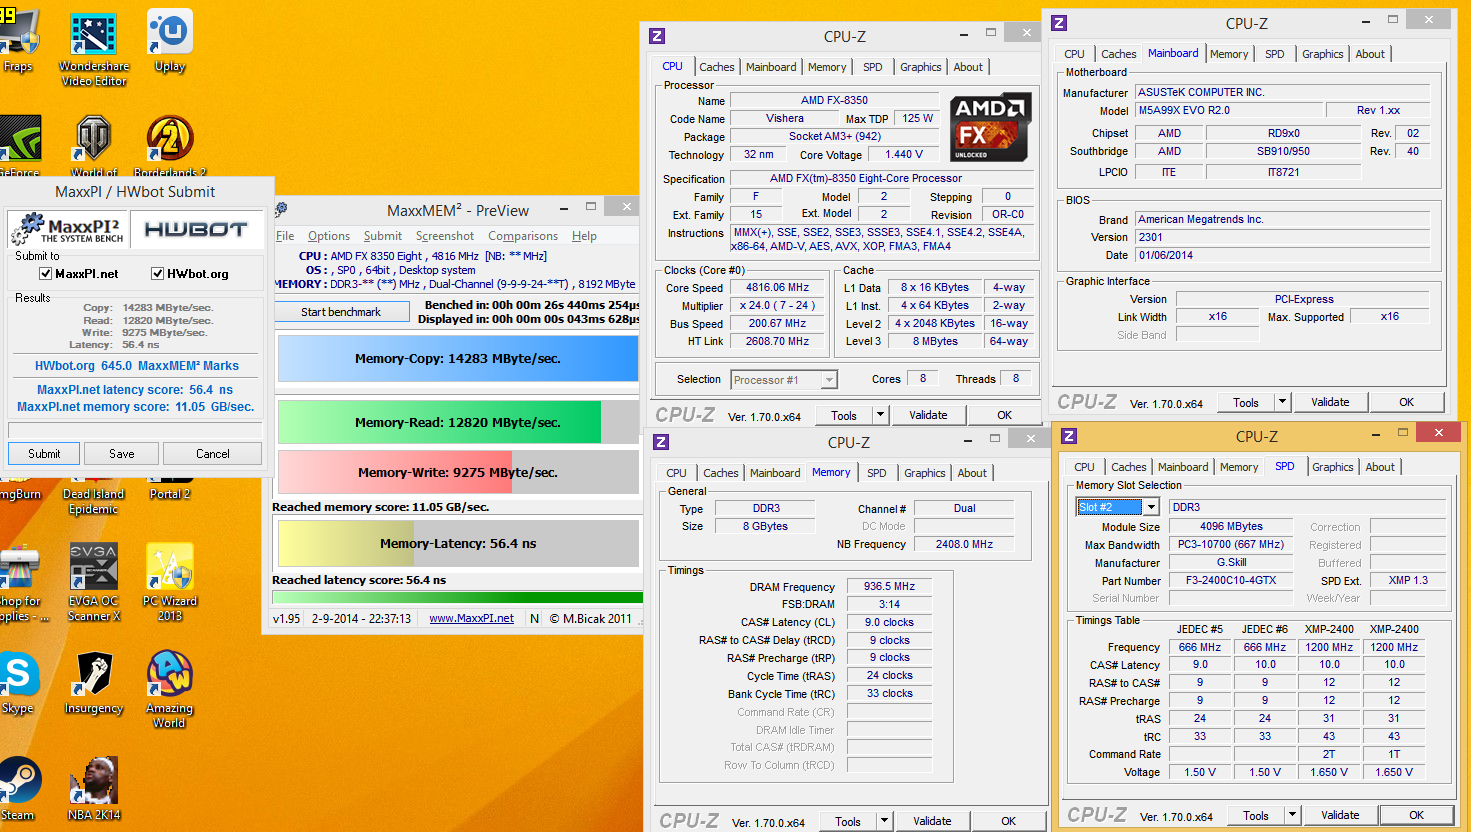Toggle the HWbot.org submit checkbox
Screen dimensions: 1471x832
[x=157, y=274]
